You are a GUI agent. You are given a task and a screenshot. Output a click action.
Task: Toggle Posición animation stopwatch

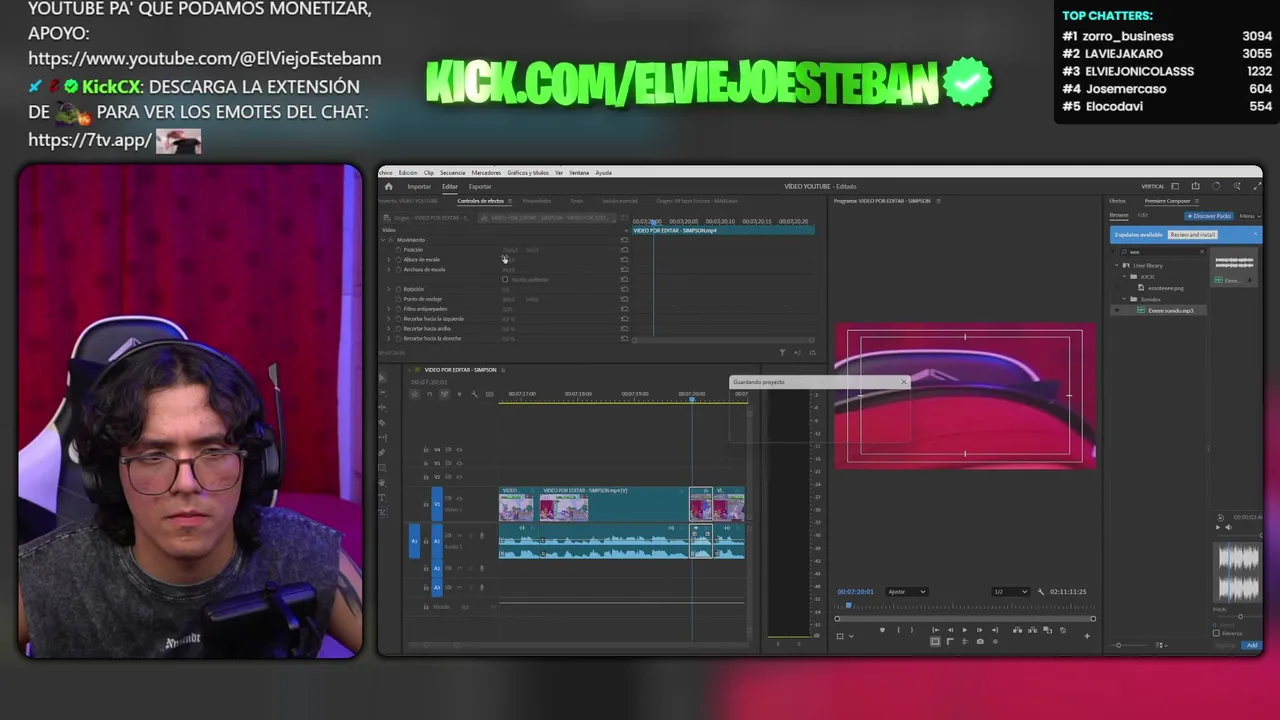398,250
